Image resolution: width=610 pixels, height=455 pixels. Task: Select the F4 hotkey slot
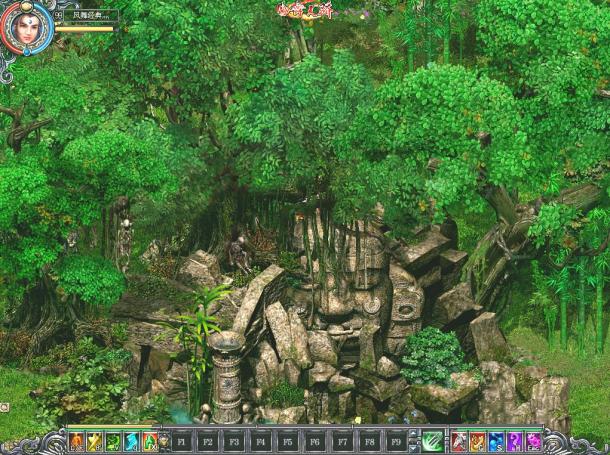pos(261,442)
